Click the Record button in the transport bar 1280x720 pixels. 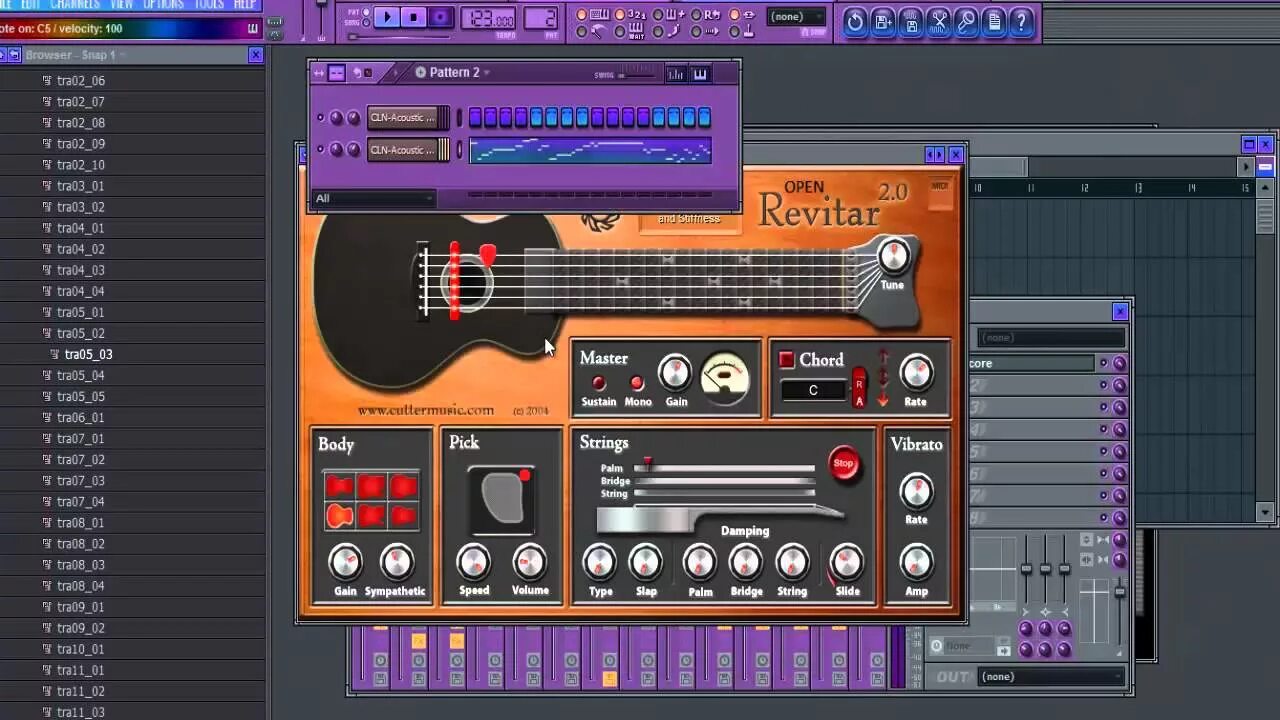click(440, 17)
